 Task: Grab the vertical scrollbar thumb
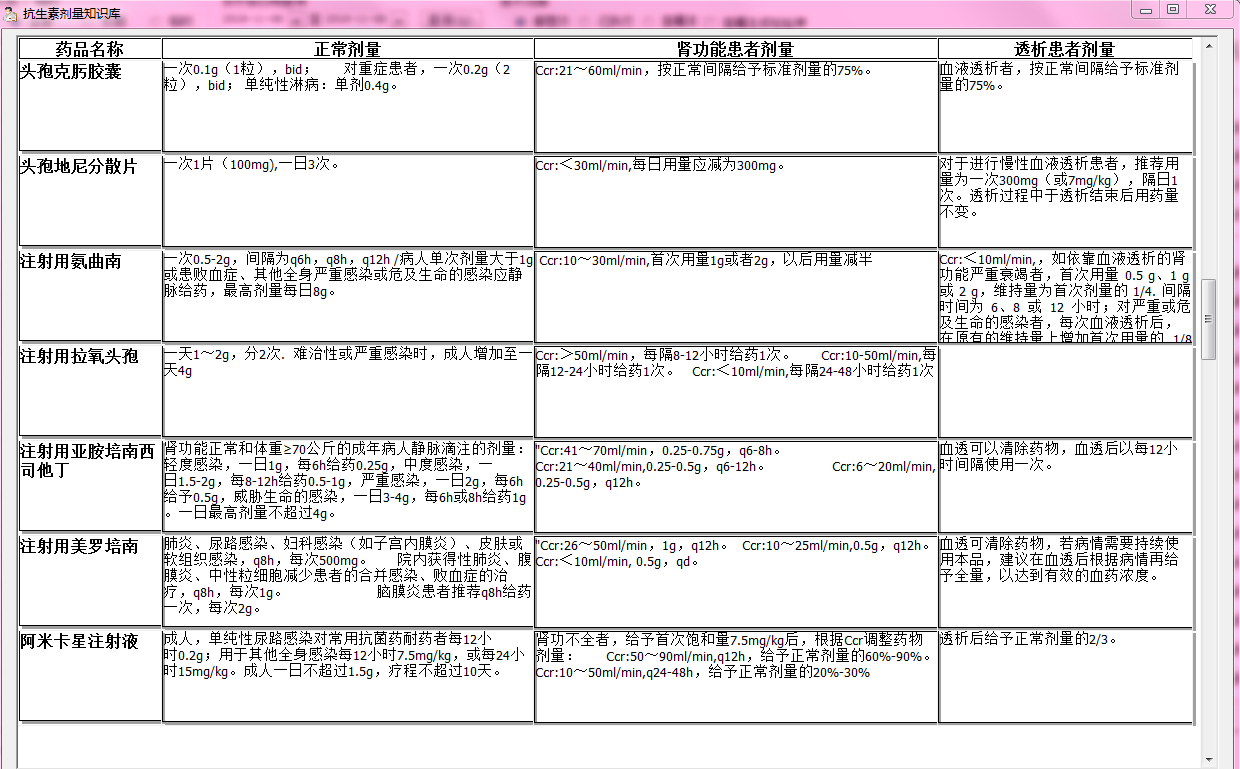(x=1208, y=319)
